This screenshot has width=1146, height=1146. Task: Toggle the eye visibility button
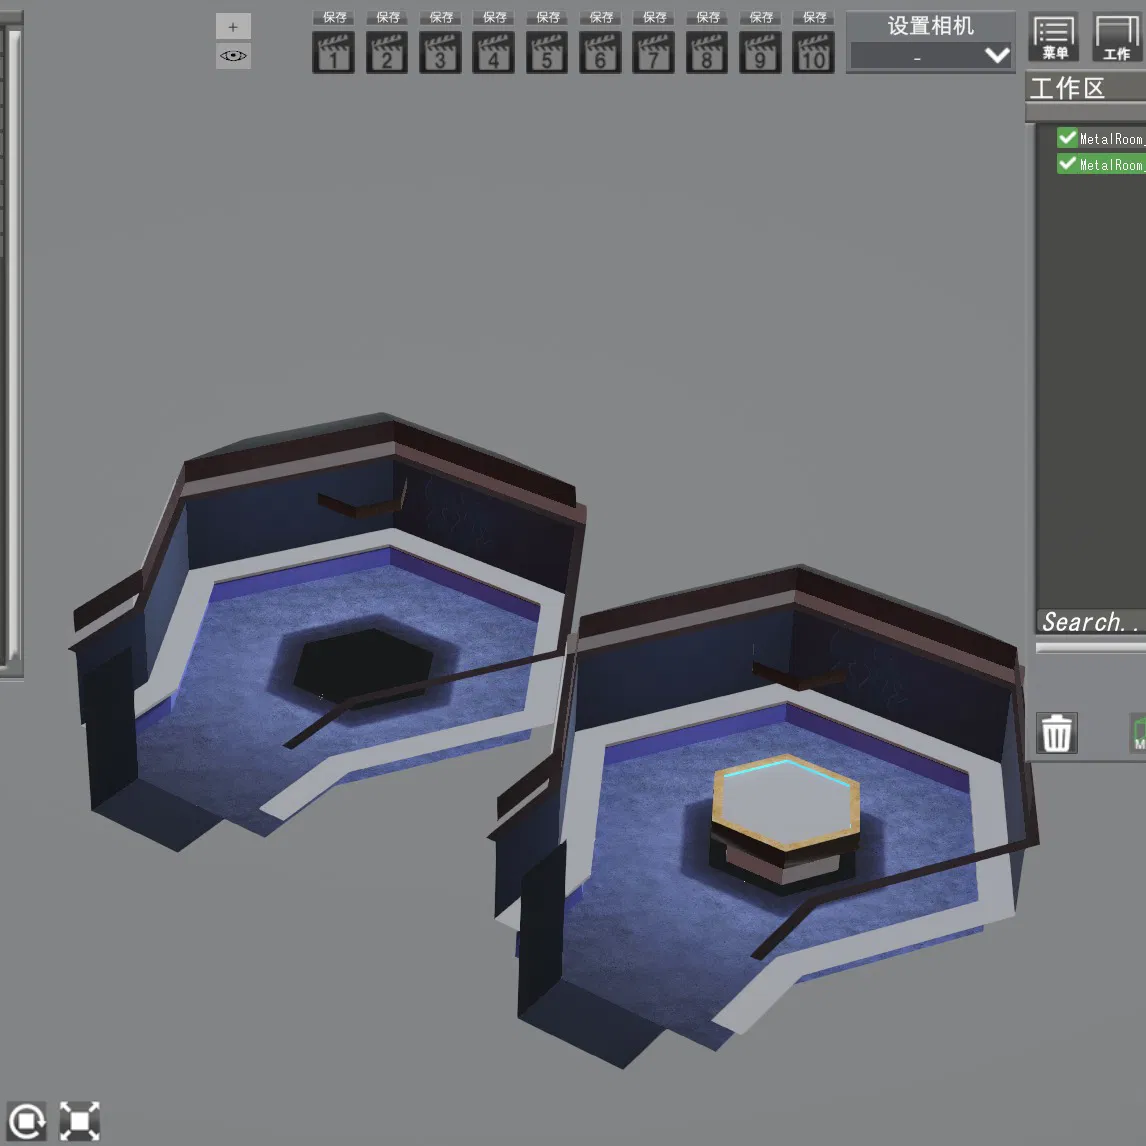coord(233,56)
